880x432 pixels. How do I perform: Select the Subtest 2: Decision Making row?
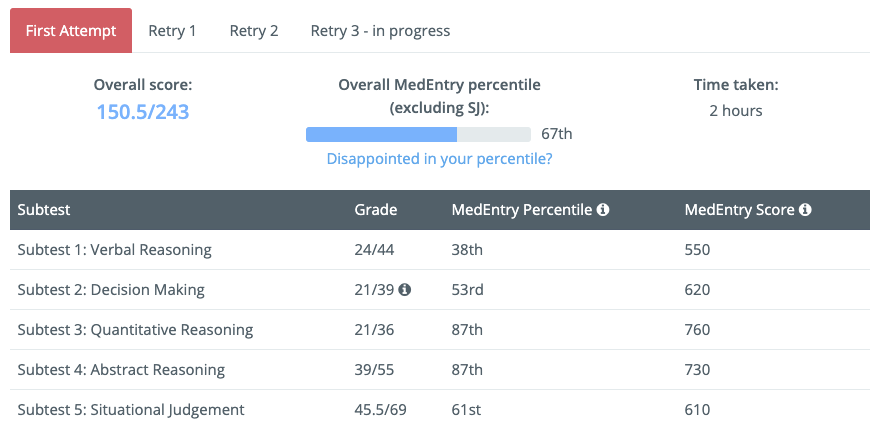(x=440, y=289)
